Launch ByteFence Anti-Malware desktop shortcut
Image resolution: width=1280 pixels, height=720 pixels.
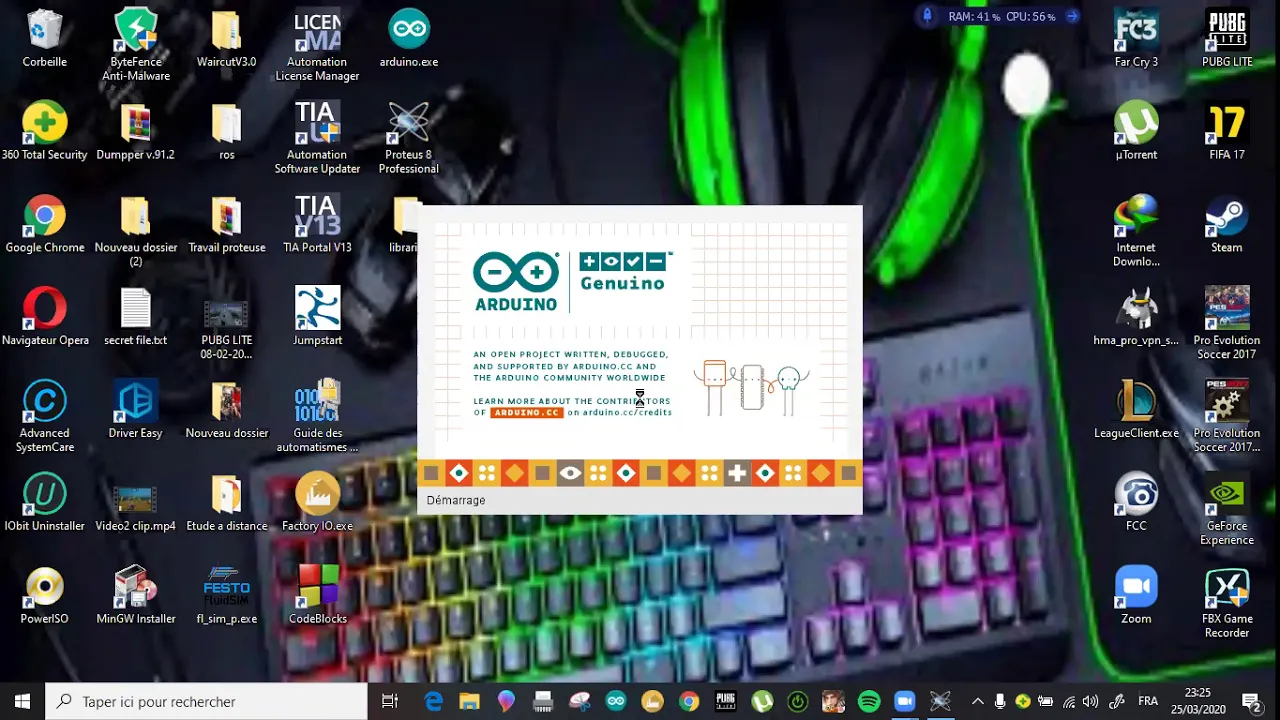(x=136, y=45)
